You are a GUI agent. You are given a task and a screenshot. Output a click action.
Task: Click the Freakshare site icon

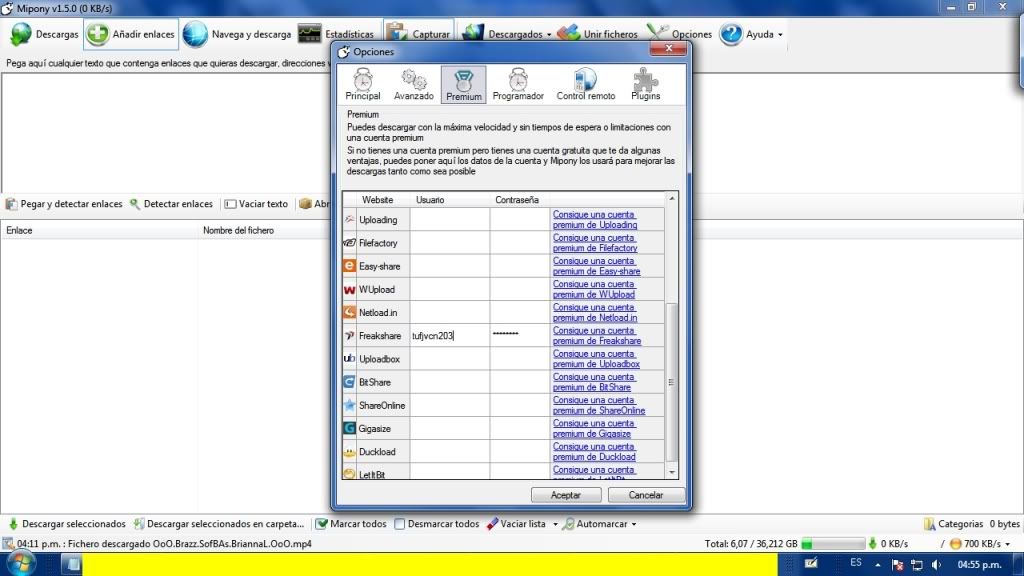(x=349, y=336)
